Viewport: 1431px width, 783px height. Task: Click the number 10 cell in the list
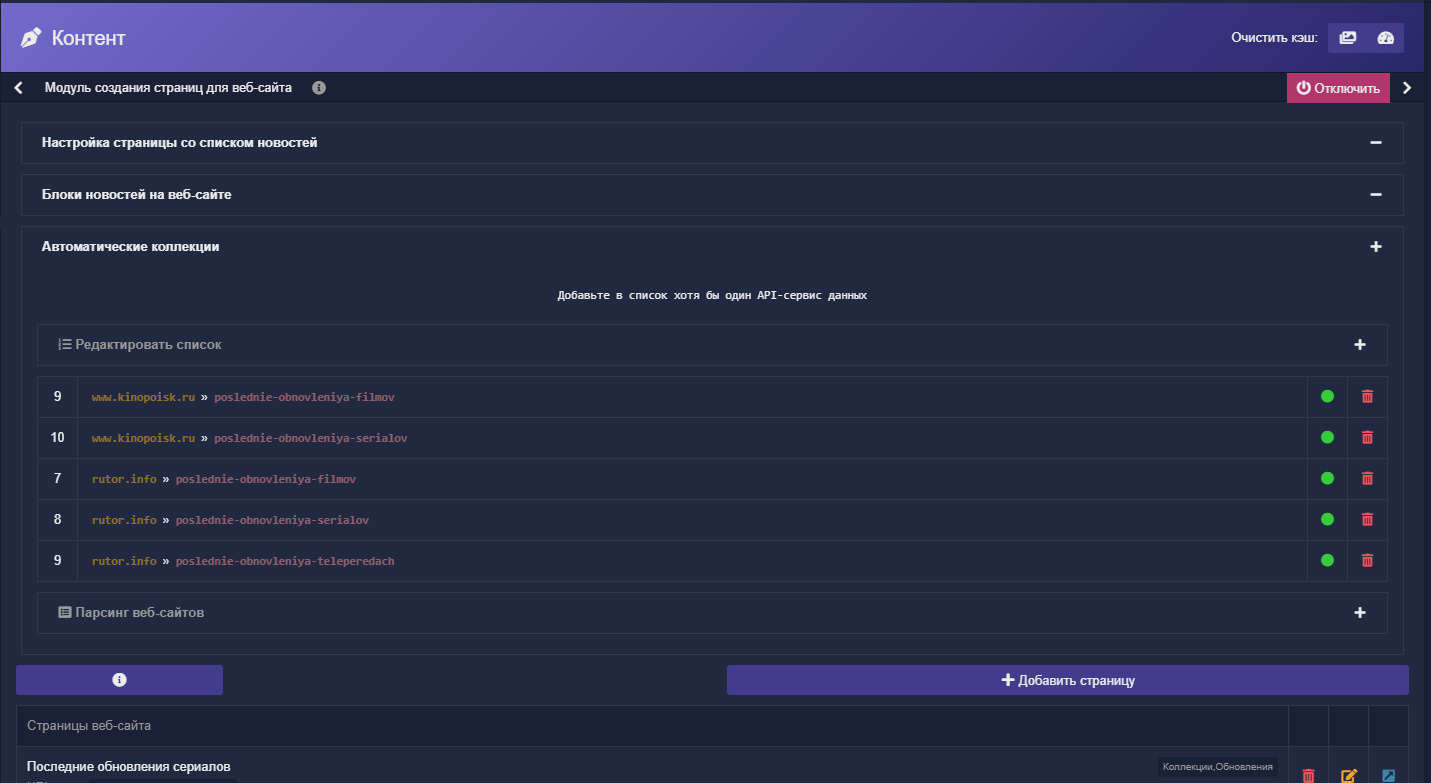57,438
